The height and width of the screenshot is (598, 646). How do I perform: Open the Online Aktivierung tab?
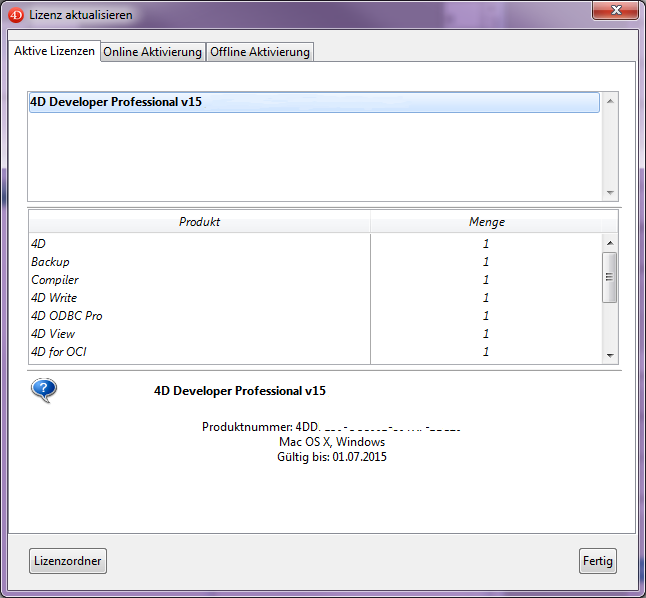[x=152, y=52]
